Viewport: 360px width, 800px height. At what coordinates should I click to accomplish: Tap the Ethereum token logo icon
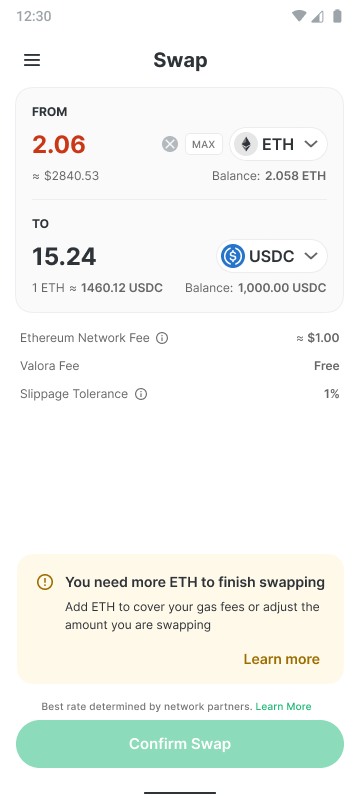(246, 144)
